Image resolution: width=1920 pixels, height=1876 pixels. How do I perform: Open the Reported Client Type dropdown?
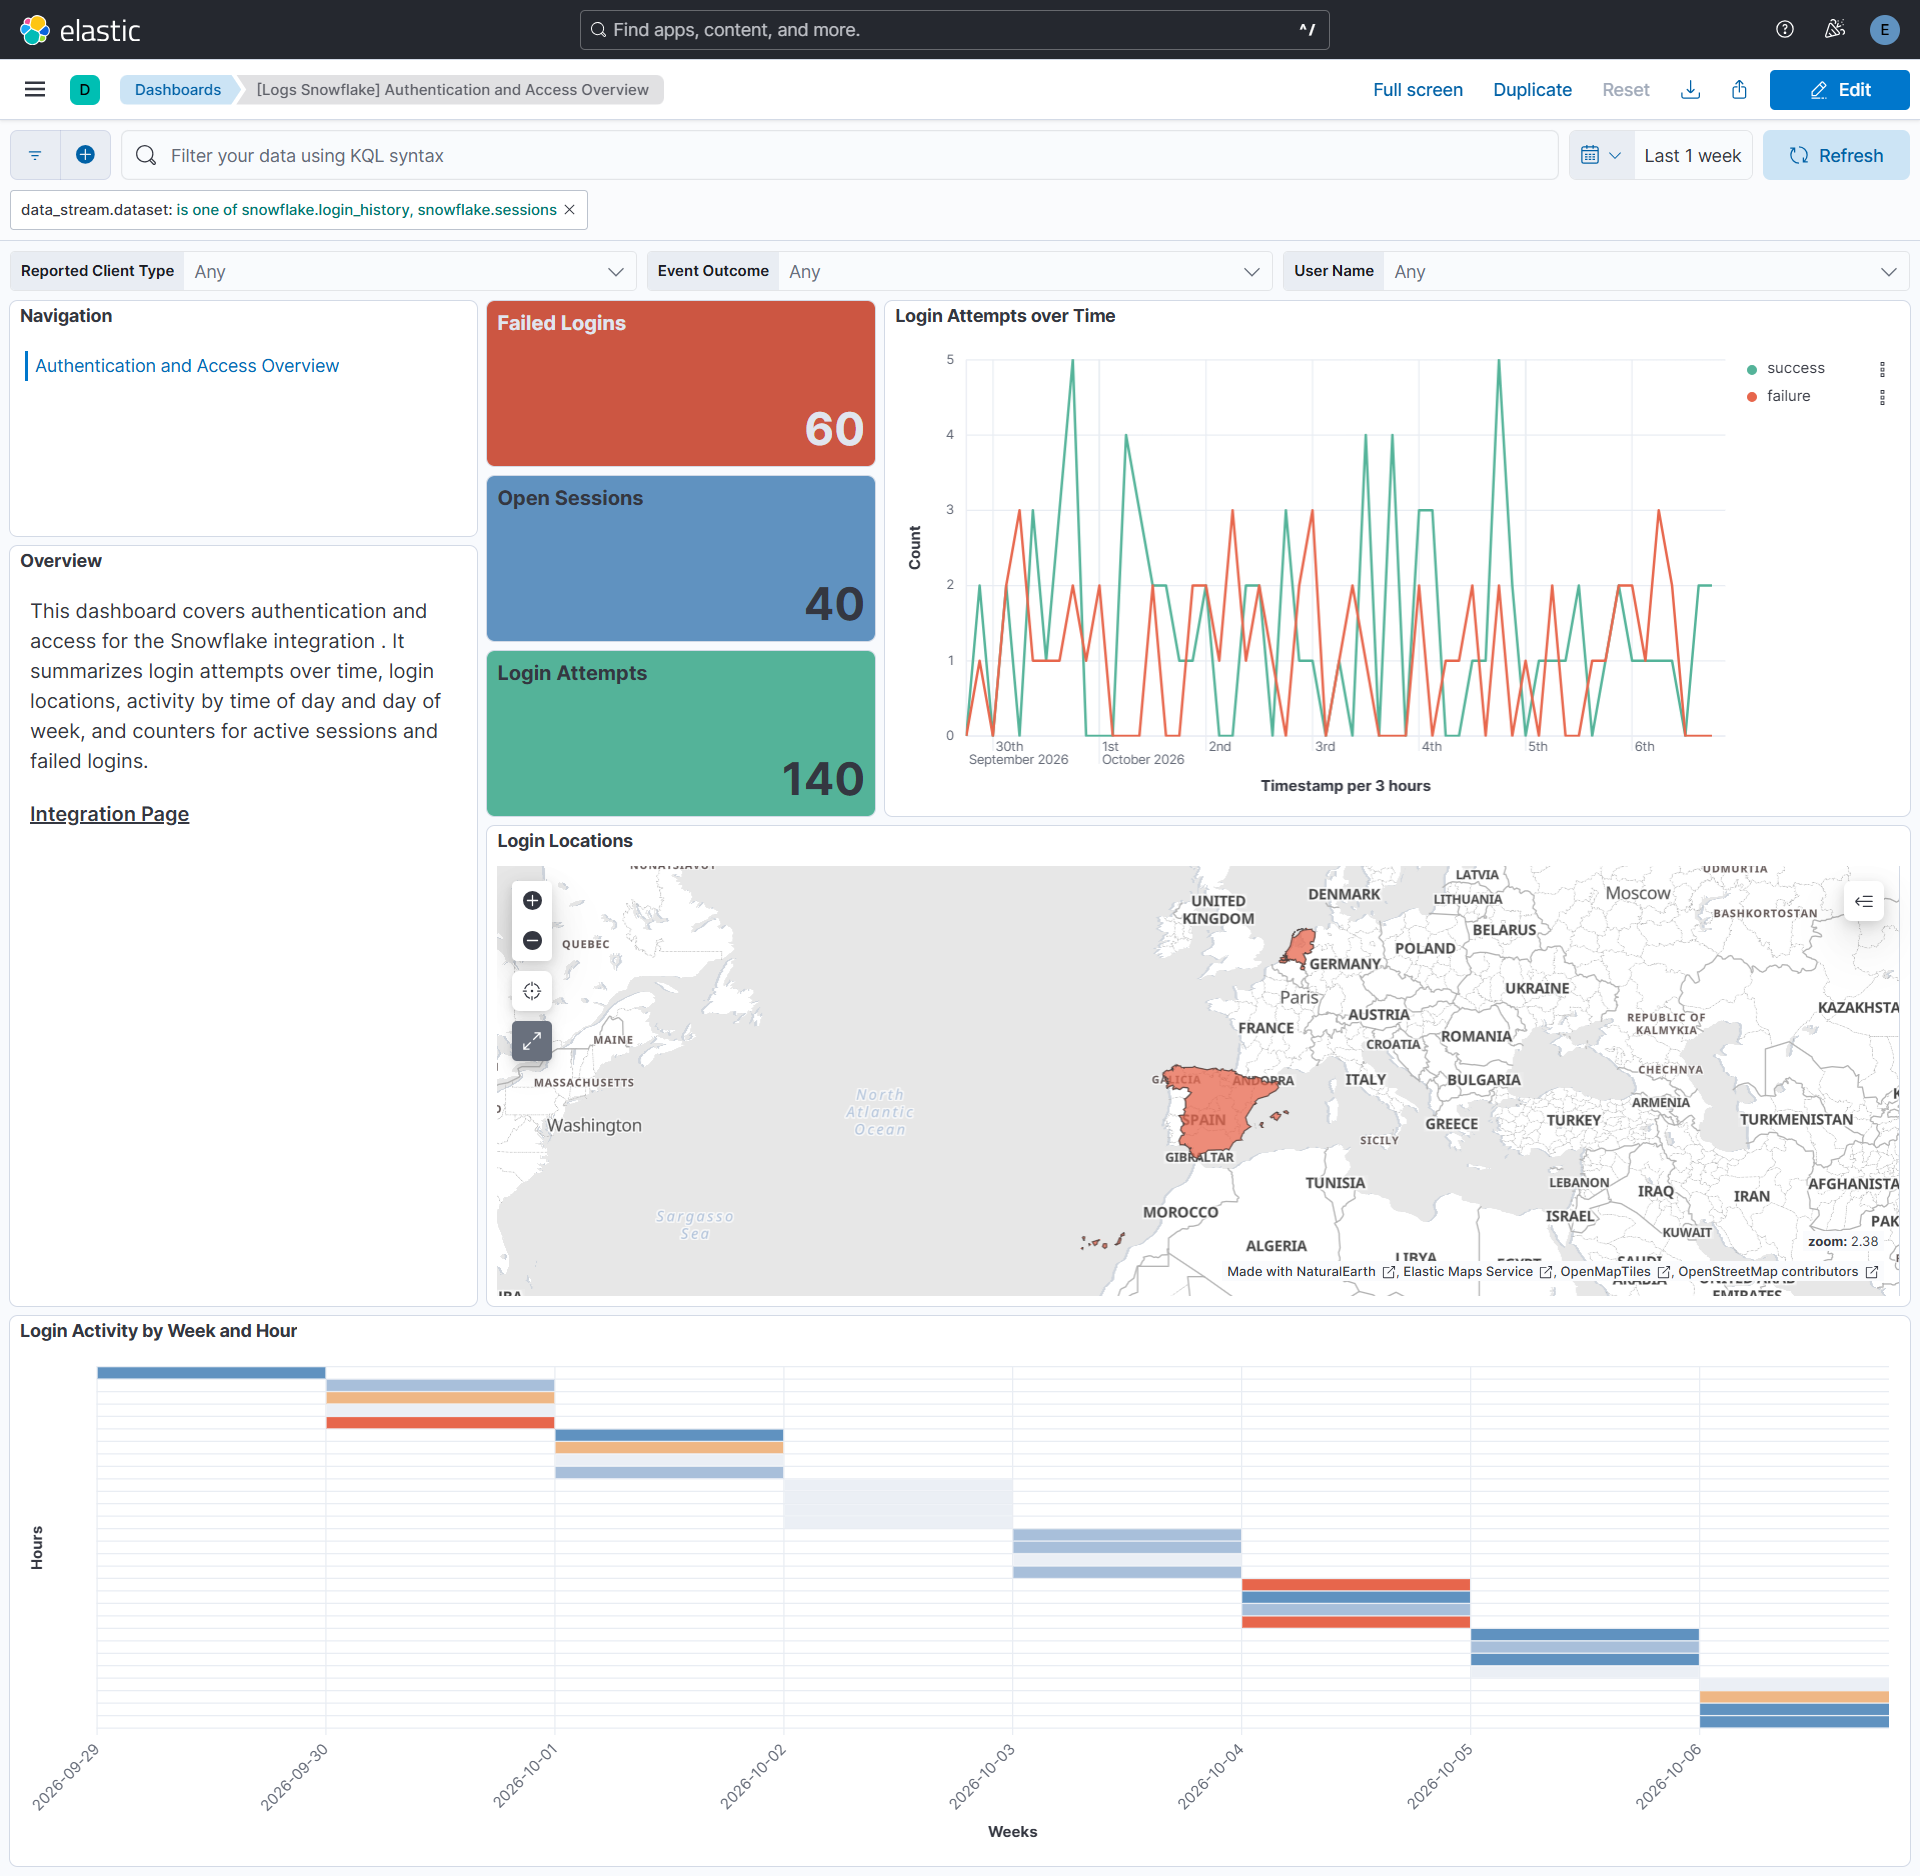[410, 271]
